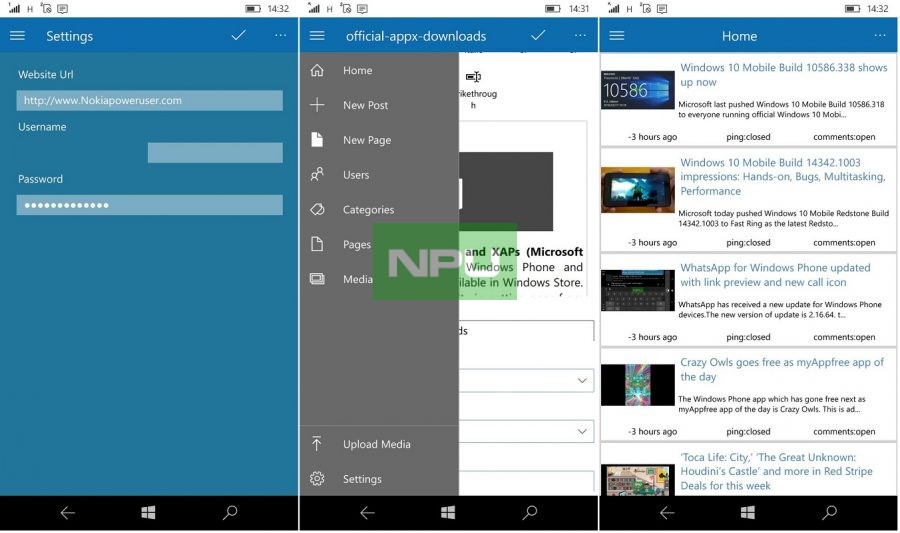Click the 'Windows Phone and' paragraph in post editor
Image resolution: width=900 pixels, height=533 pixels.
[523, 267]
